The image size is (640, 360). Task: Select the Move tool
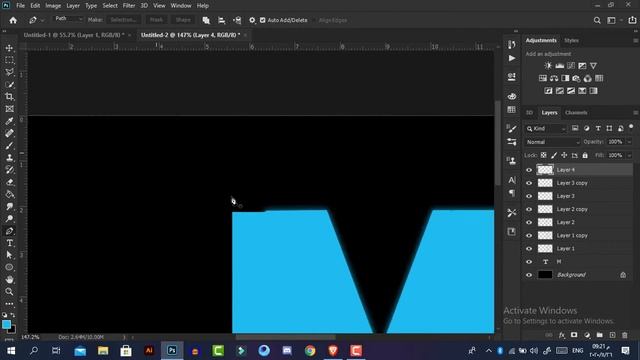click(9, 48)
